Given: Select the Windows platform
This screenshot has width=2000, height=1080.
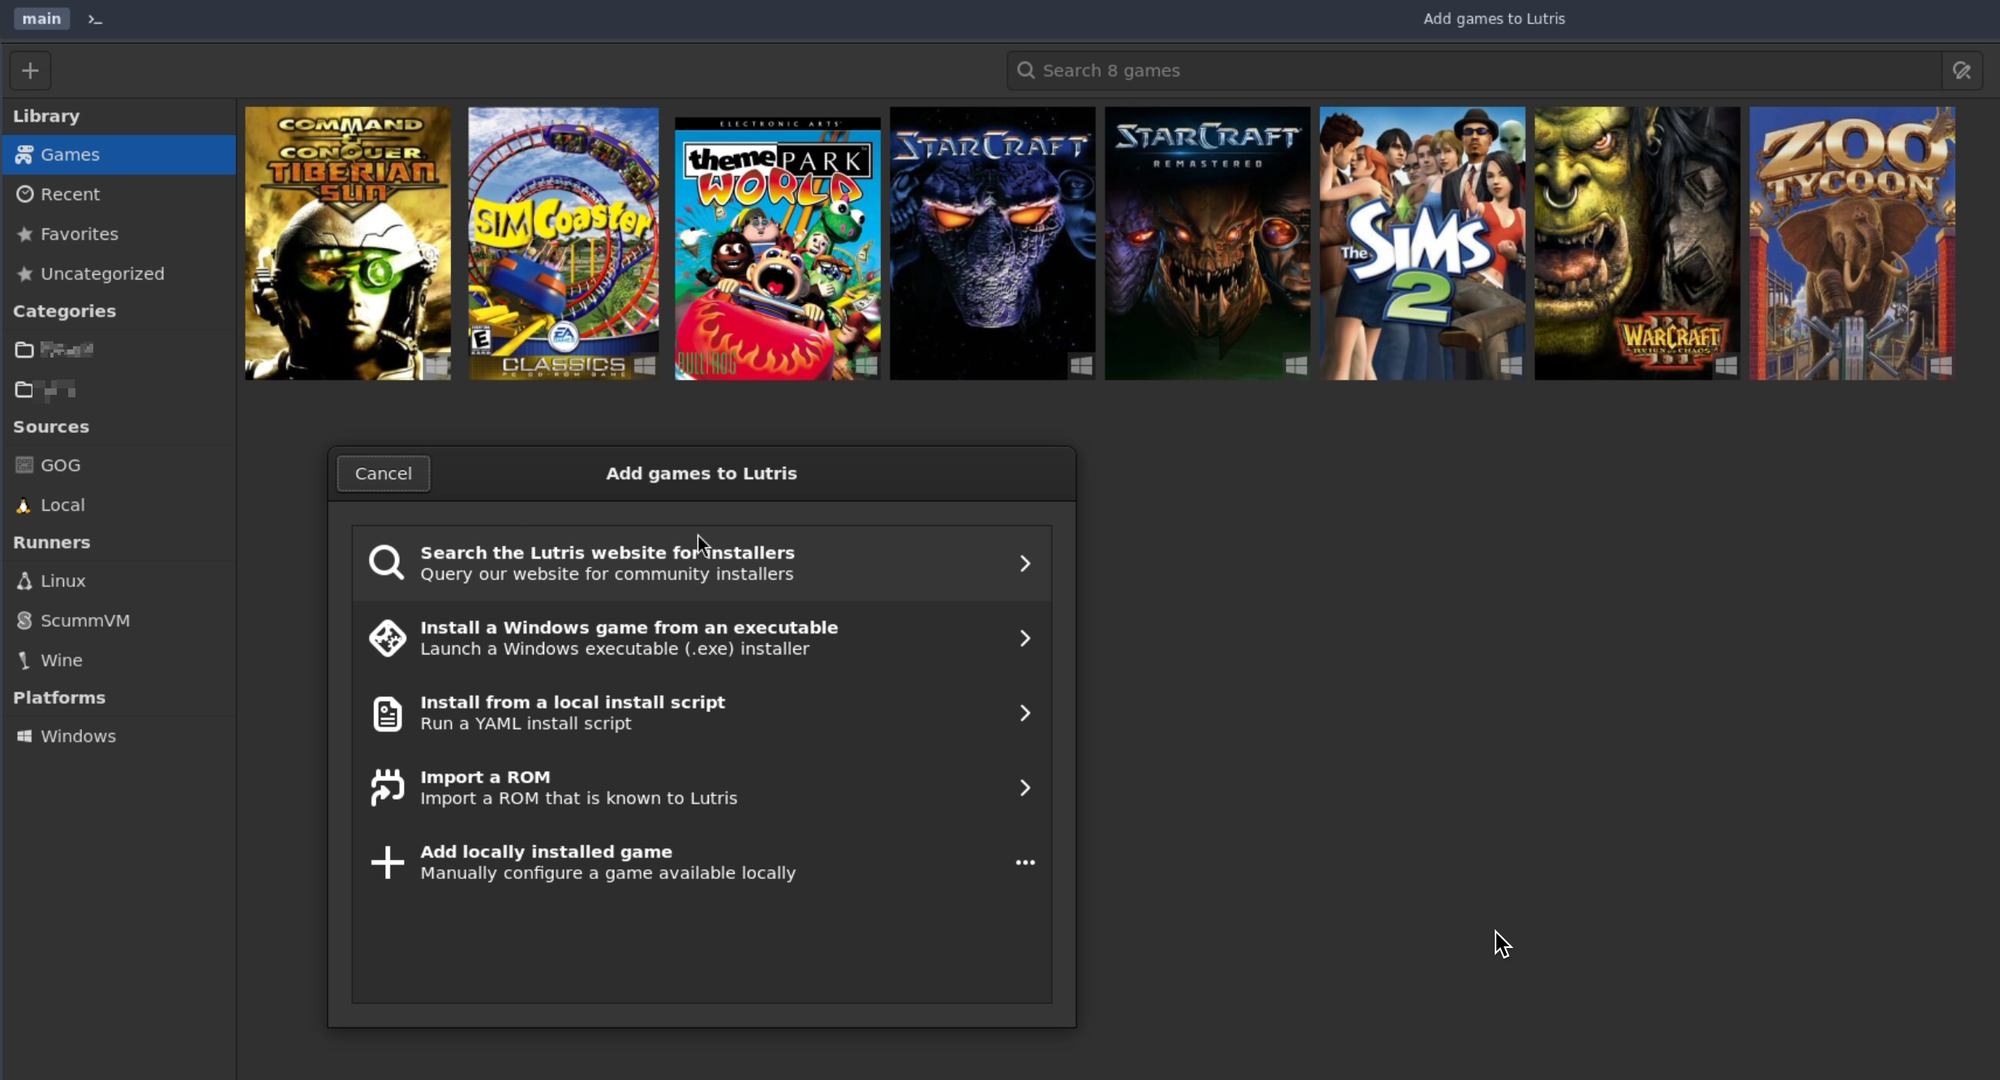Looking at the screenshot, I should pyautogui.click(x=118, y=736).
